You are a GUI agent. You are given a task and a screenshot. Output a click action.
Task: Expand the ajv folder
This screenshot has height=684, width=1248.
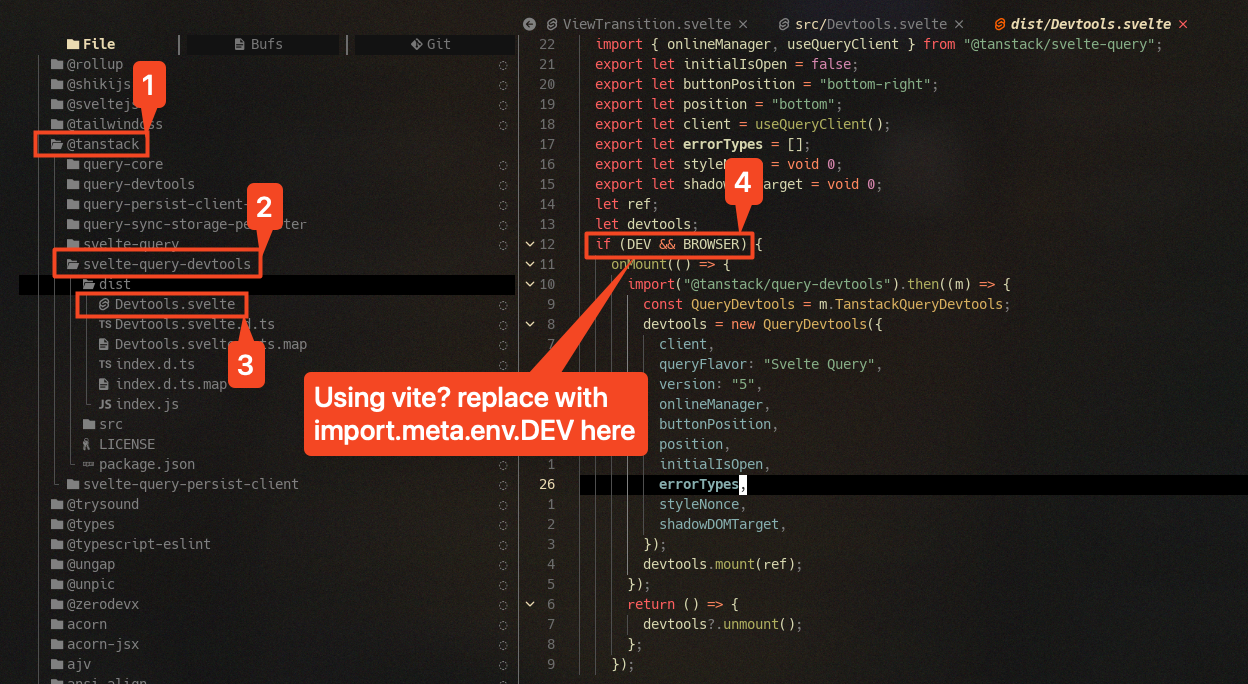71,664
